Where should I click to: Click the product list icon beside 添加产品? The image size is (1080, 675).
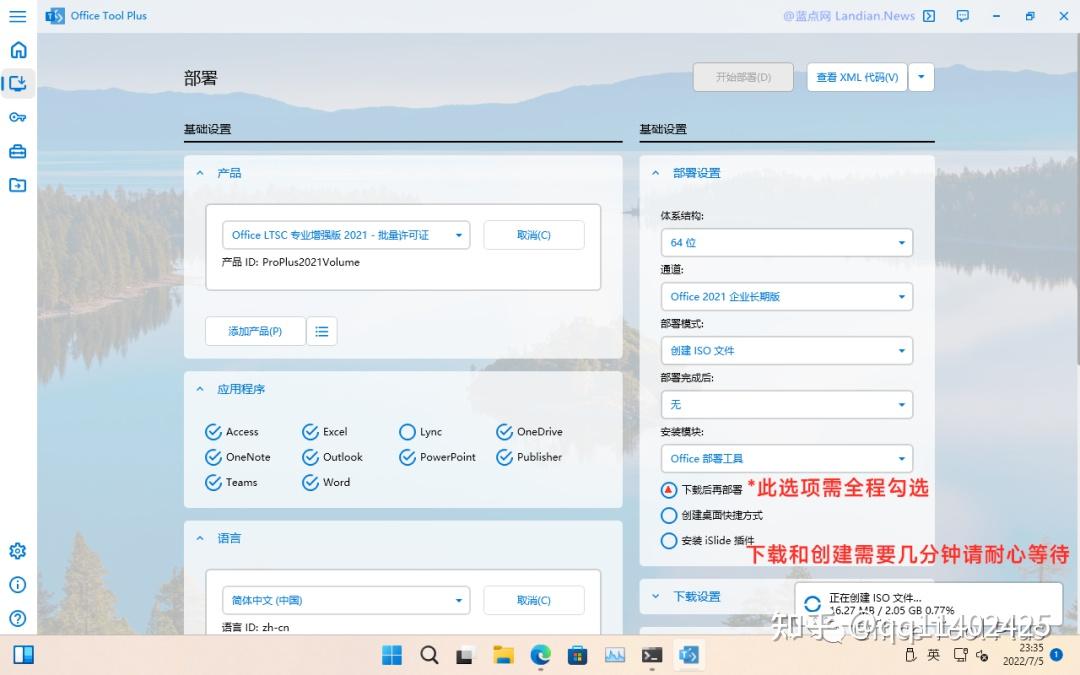321,330
